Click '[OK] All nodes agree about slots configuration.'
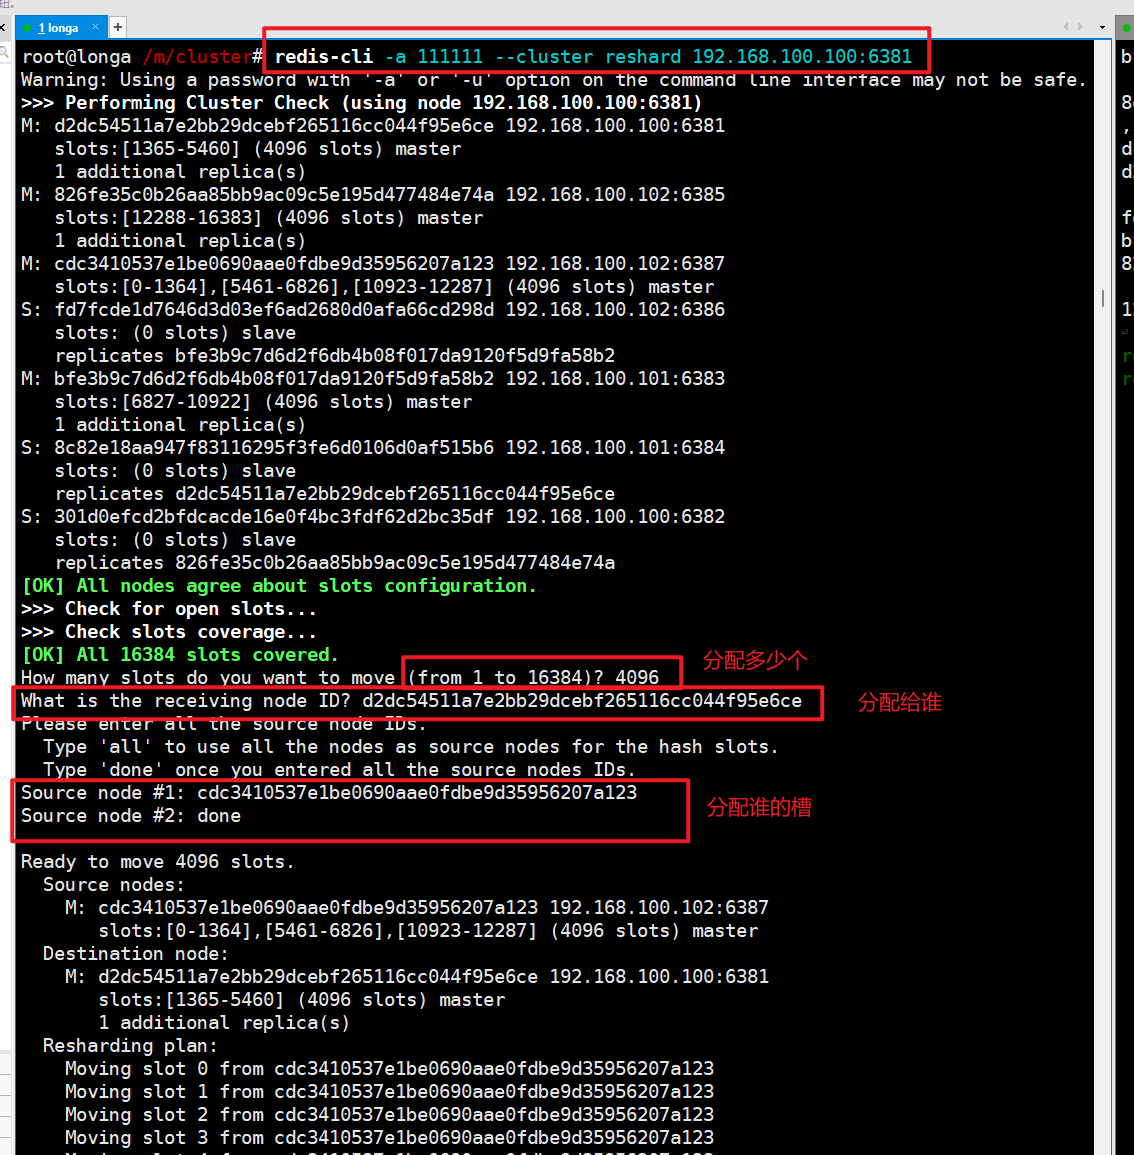The width and height of the screenshot is (1134, 1155). pyautogui.click(x=279, y=586)
